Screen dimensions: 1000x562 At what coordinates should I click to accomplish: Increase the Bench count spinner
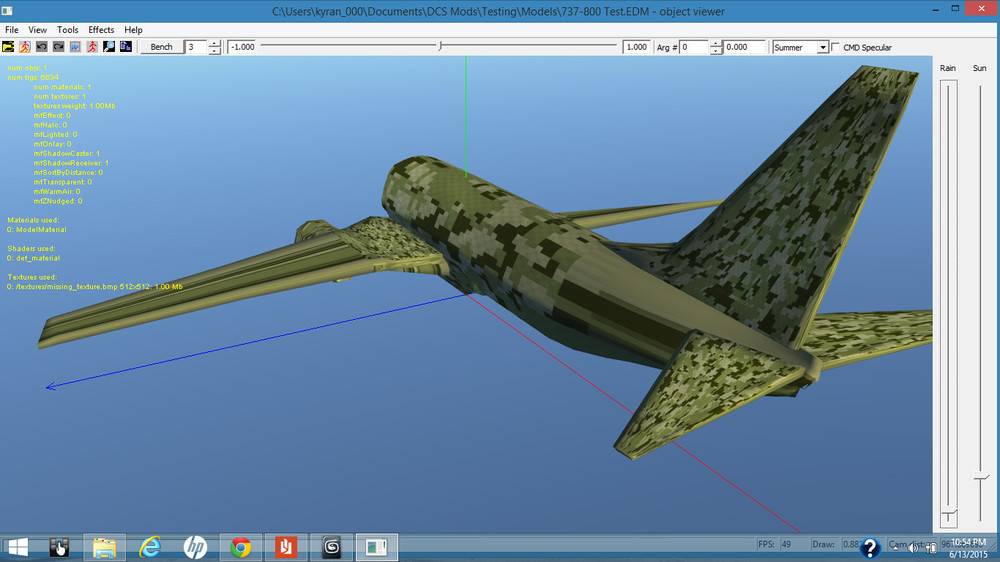coord(215,44)
